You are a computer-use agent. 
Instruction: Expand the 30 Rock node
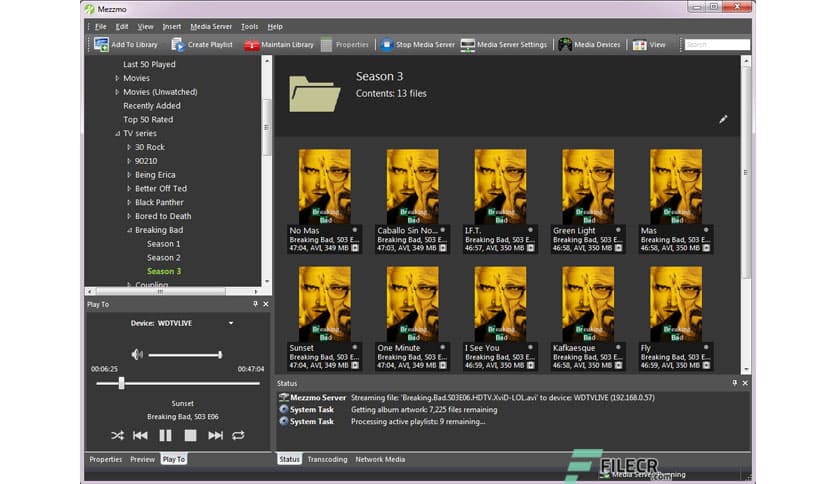128,147
